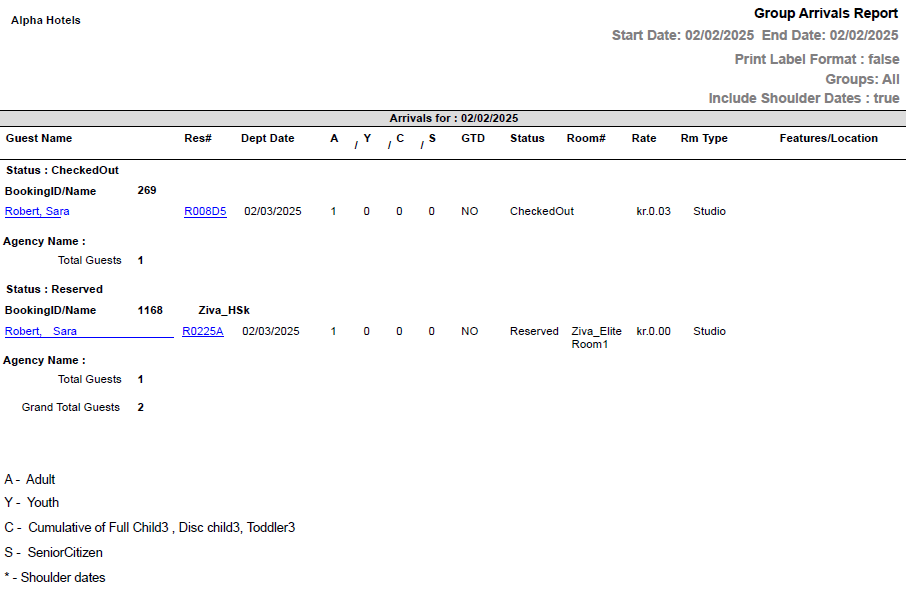Click the Rm Type column header
This screenshot has height=602, width=906.
coord(704,138)
